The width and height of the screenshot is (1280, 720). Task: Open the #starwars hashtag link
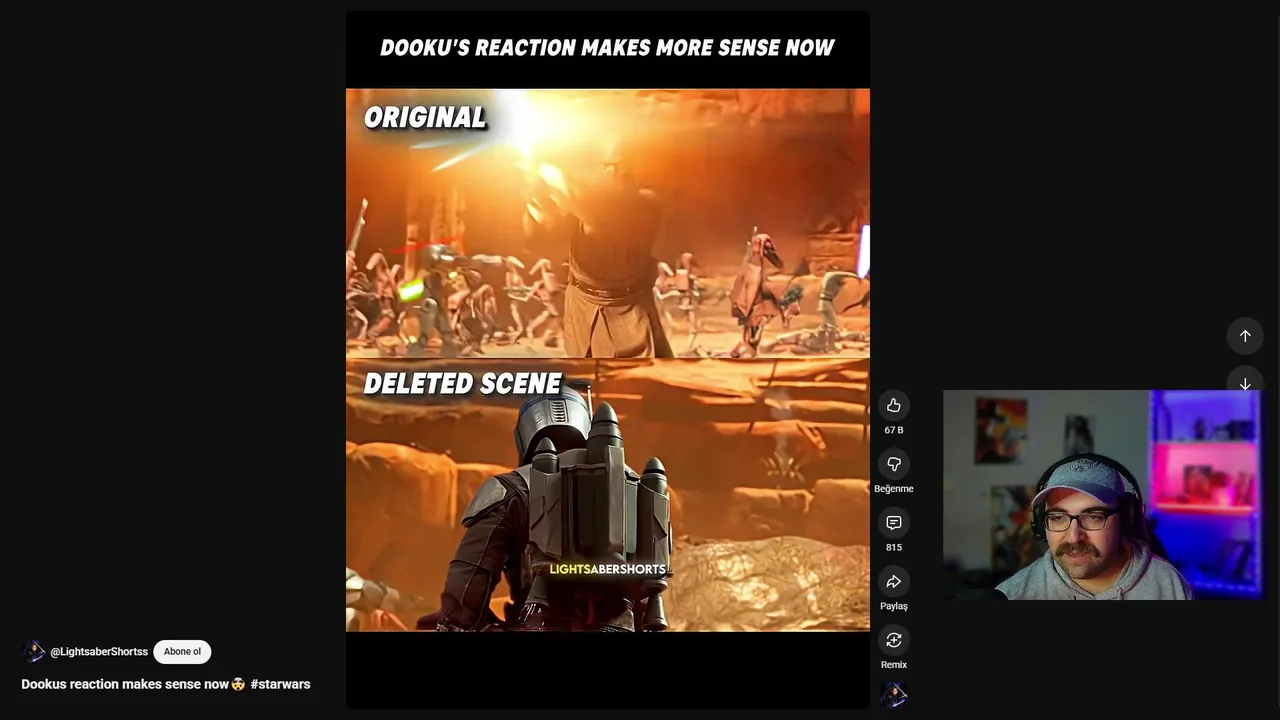[x=280, y=684]
